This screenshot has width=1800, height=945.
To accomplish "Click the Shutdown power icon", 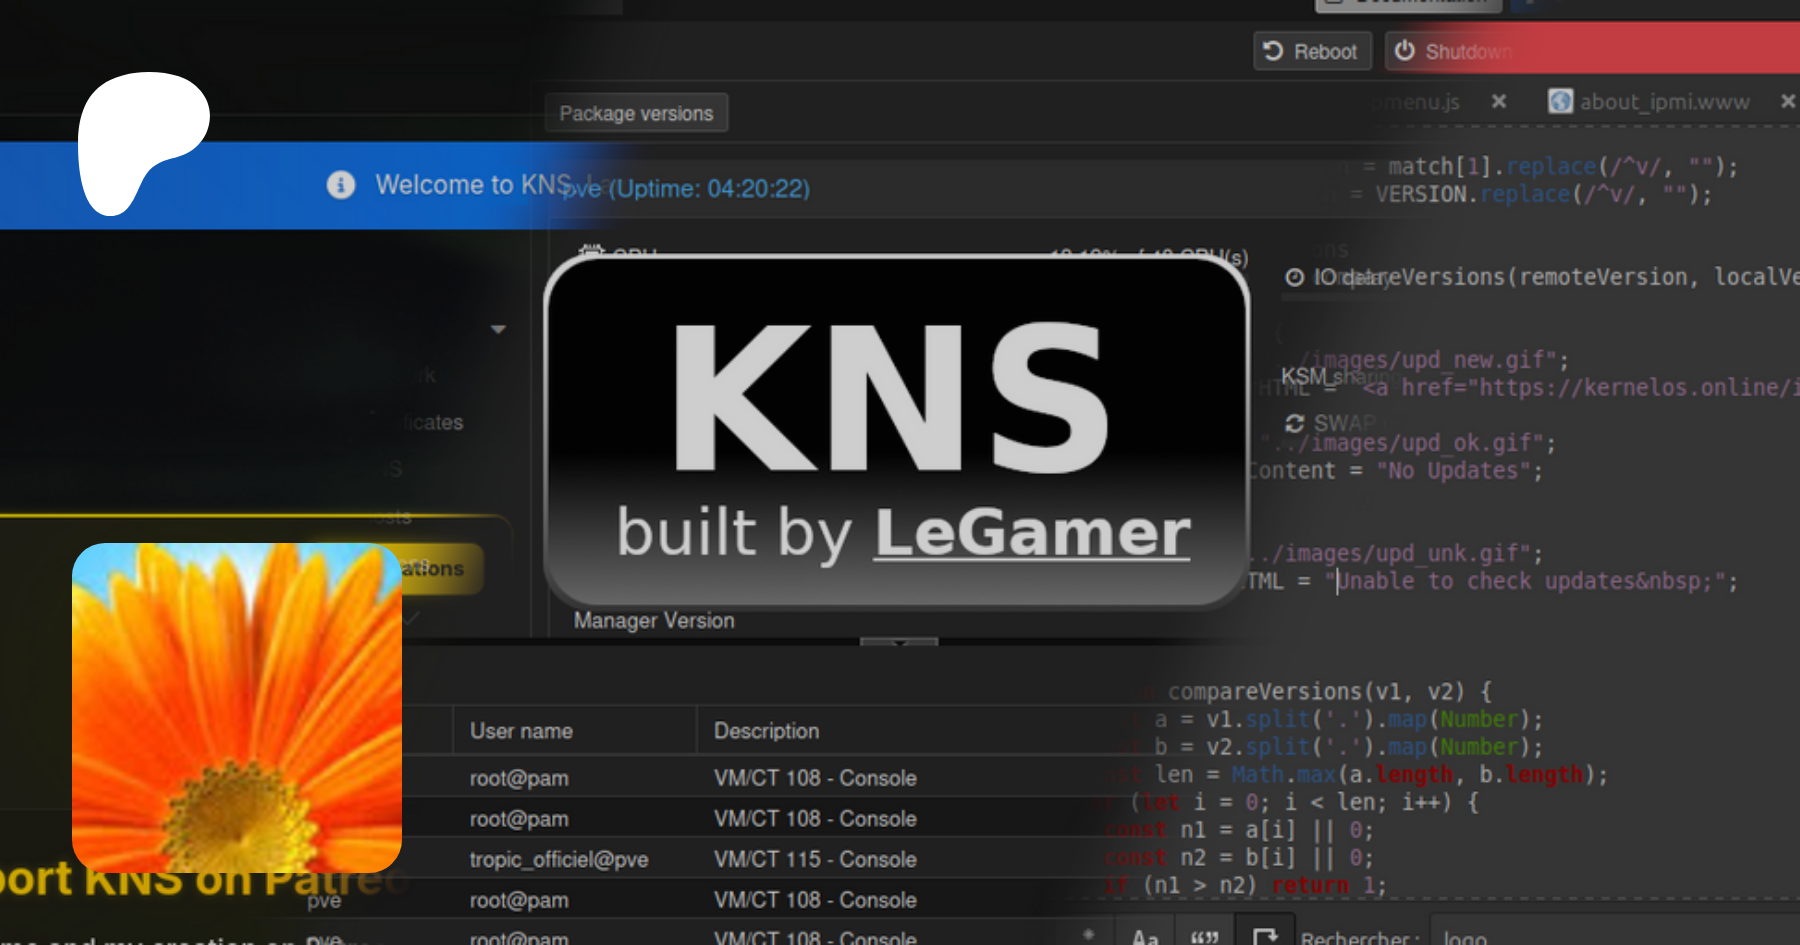I will pyautogui.click(x=1405, y=51).
